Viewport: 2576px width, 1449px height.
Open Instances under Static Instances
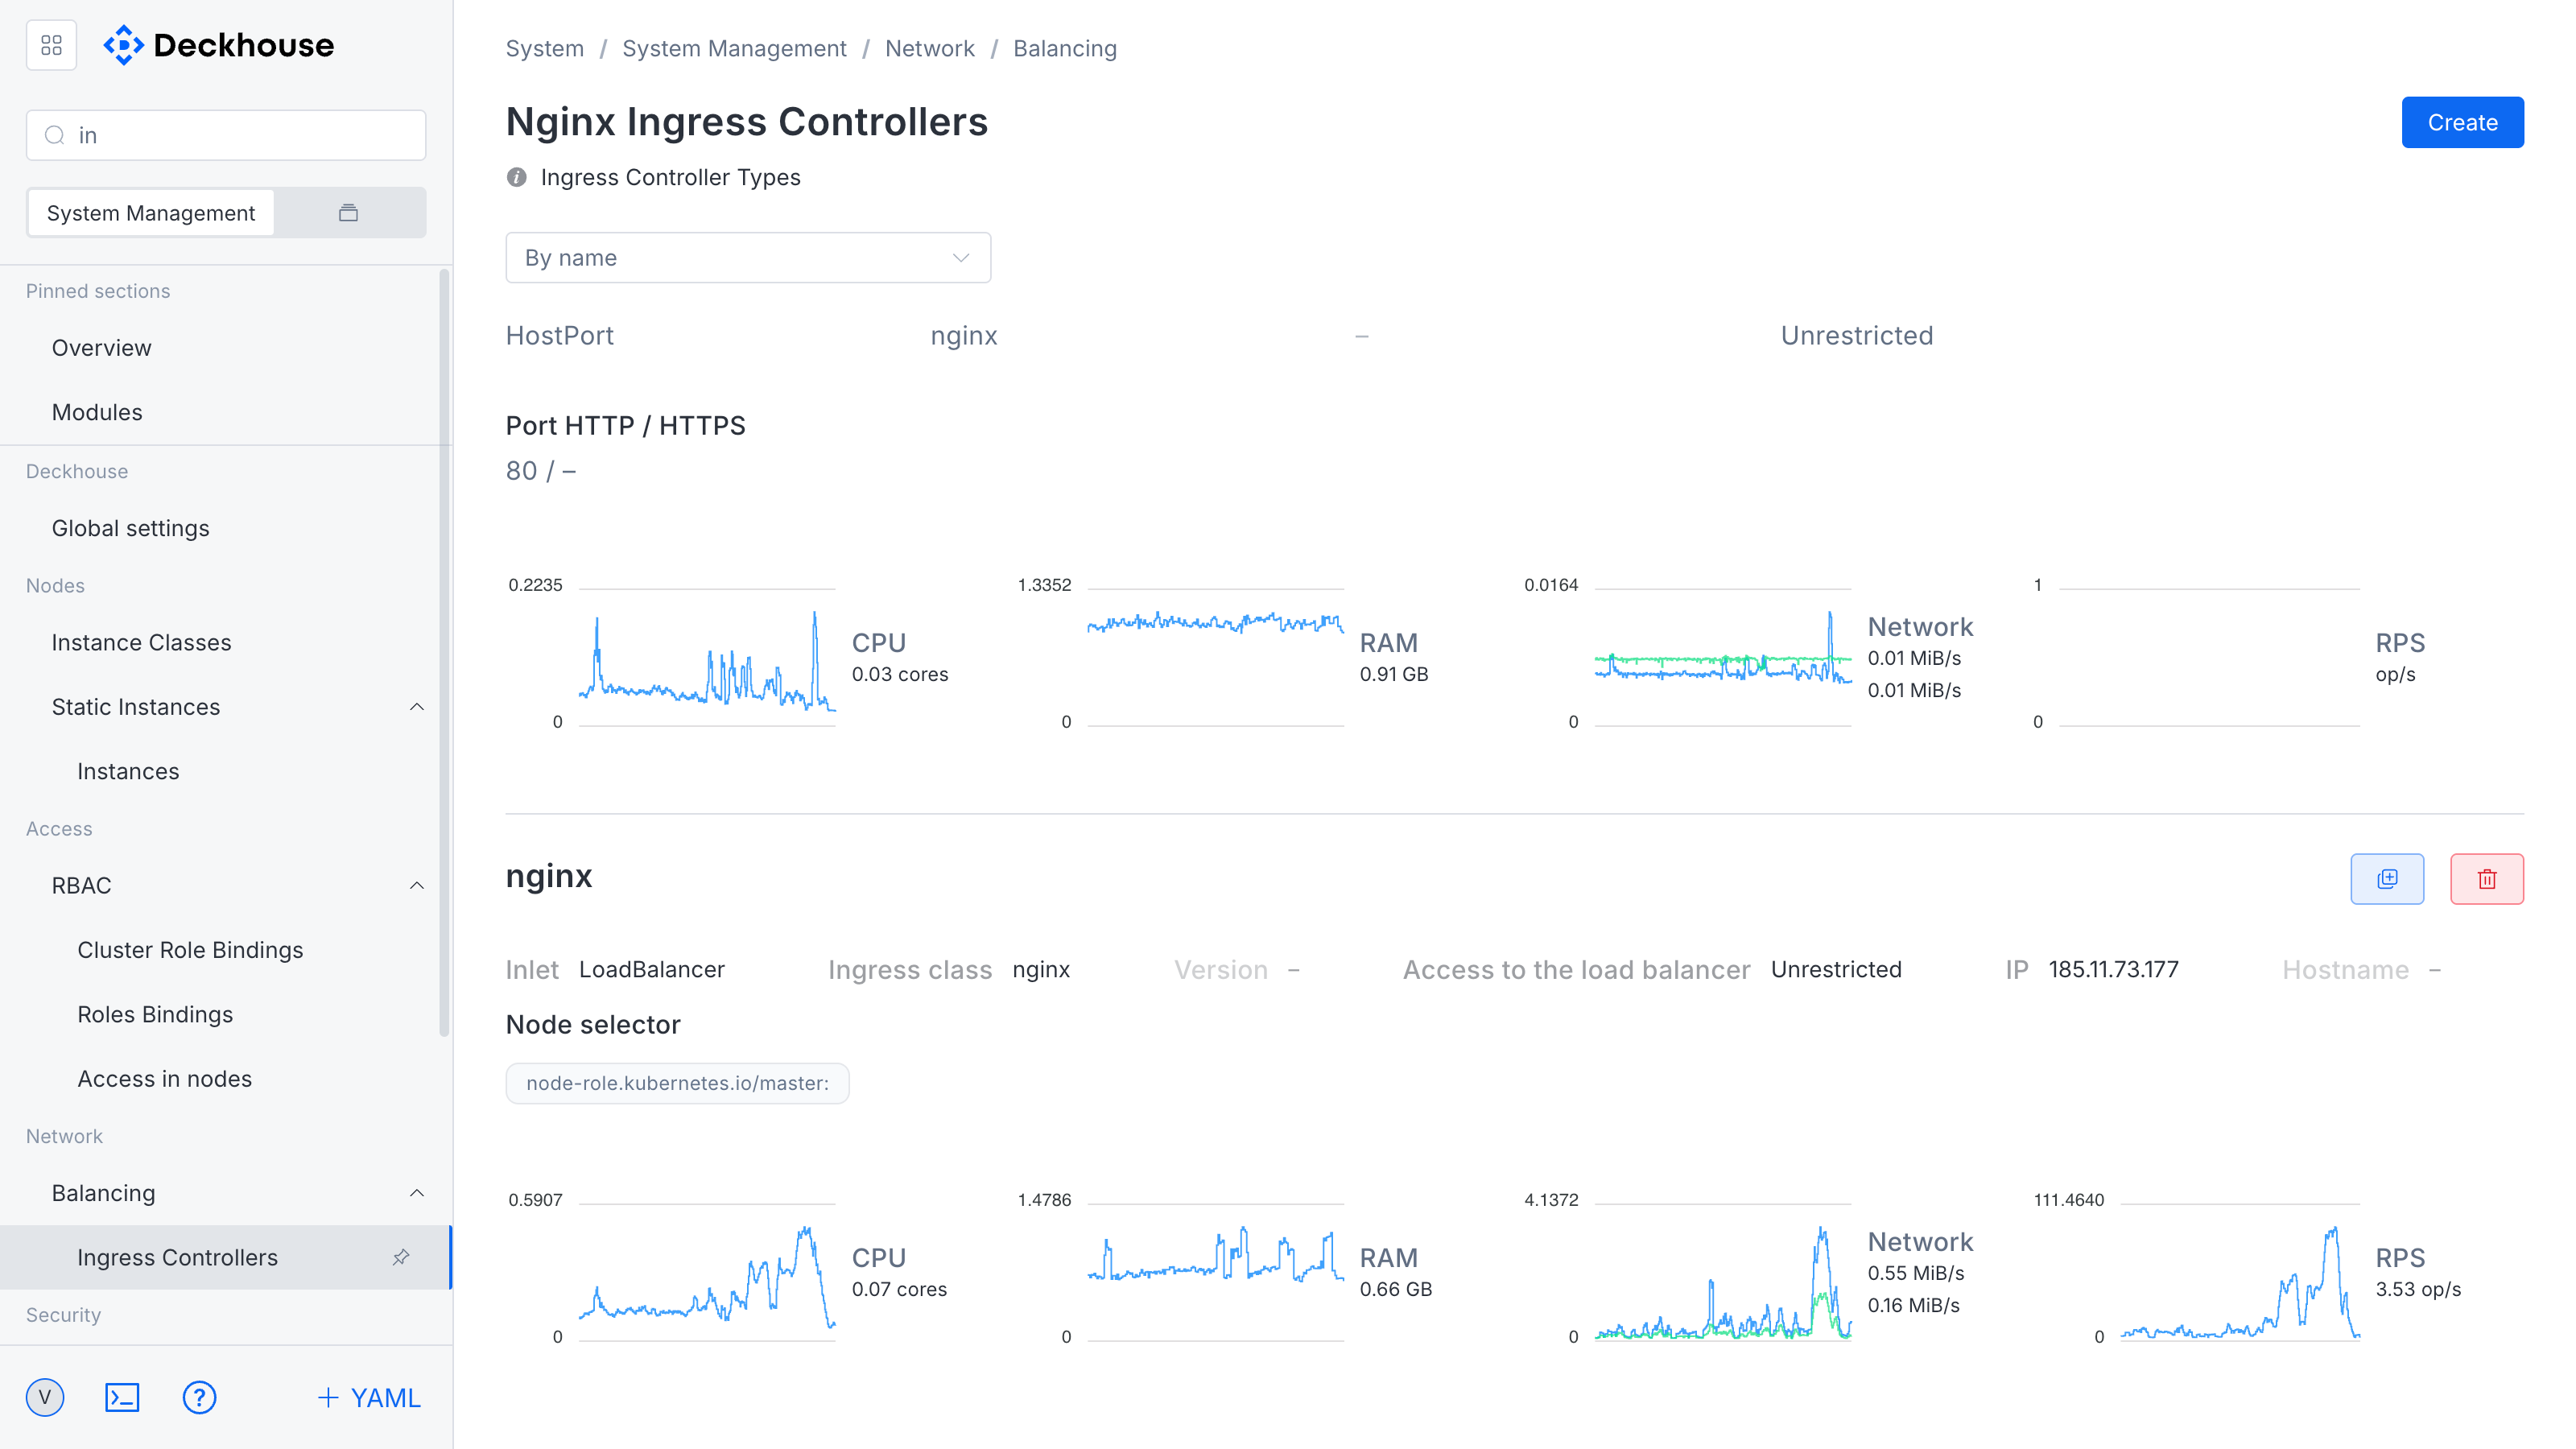(129, 772)
